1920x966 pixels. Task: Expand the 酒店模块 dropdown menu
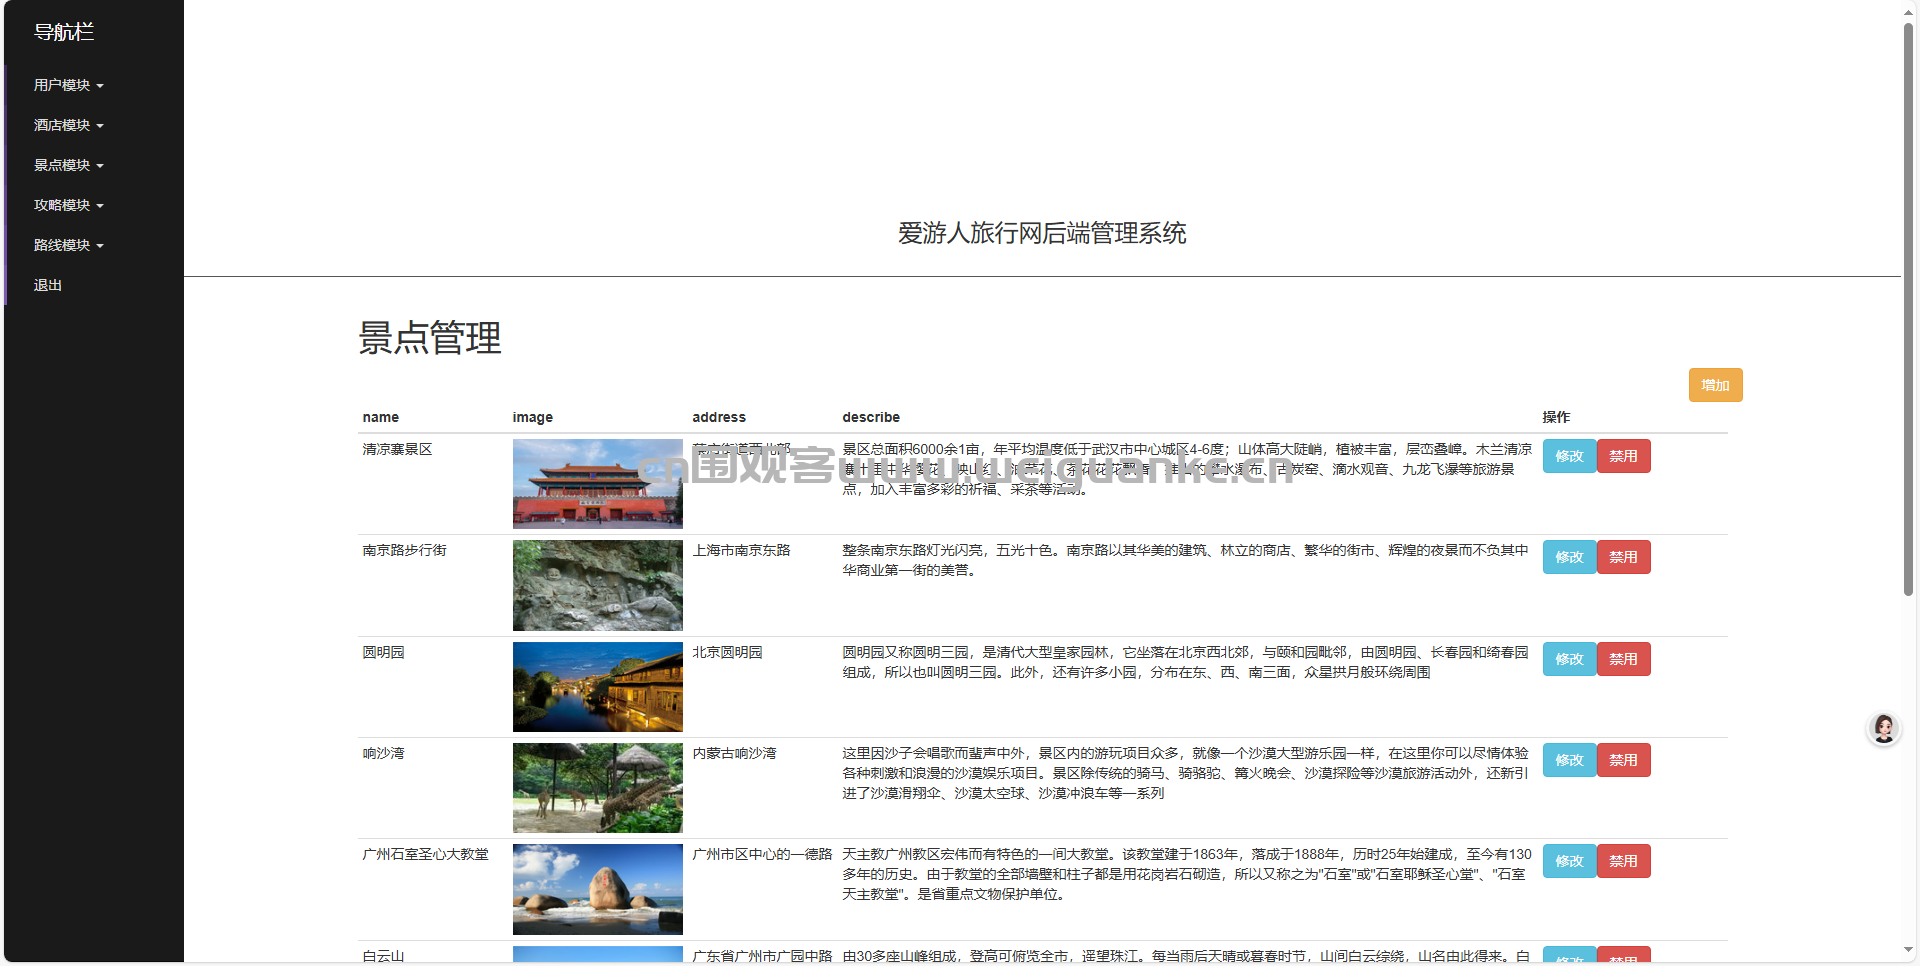69,125
